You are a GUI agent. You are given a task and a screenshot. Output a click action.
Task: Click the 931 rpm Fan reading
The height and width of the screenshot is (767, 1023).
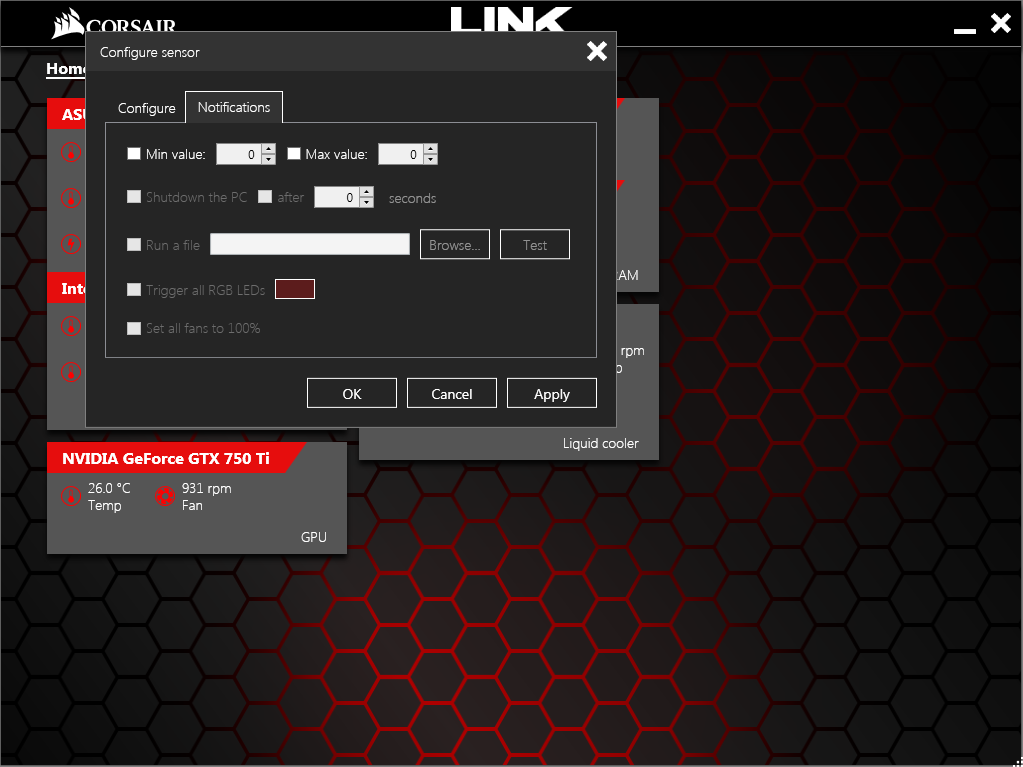[x=206, y=496]
